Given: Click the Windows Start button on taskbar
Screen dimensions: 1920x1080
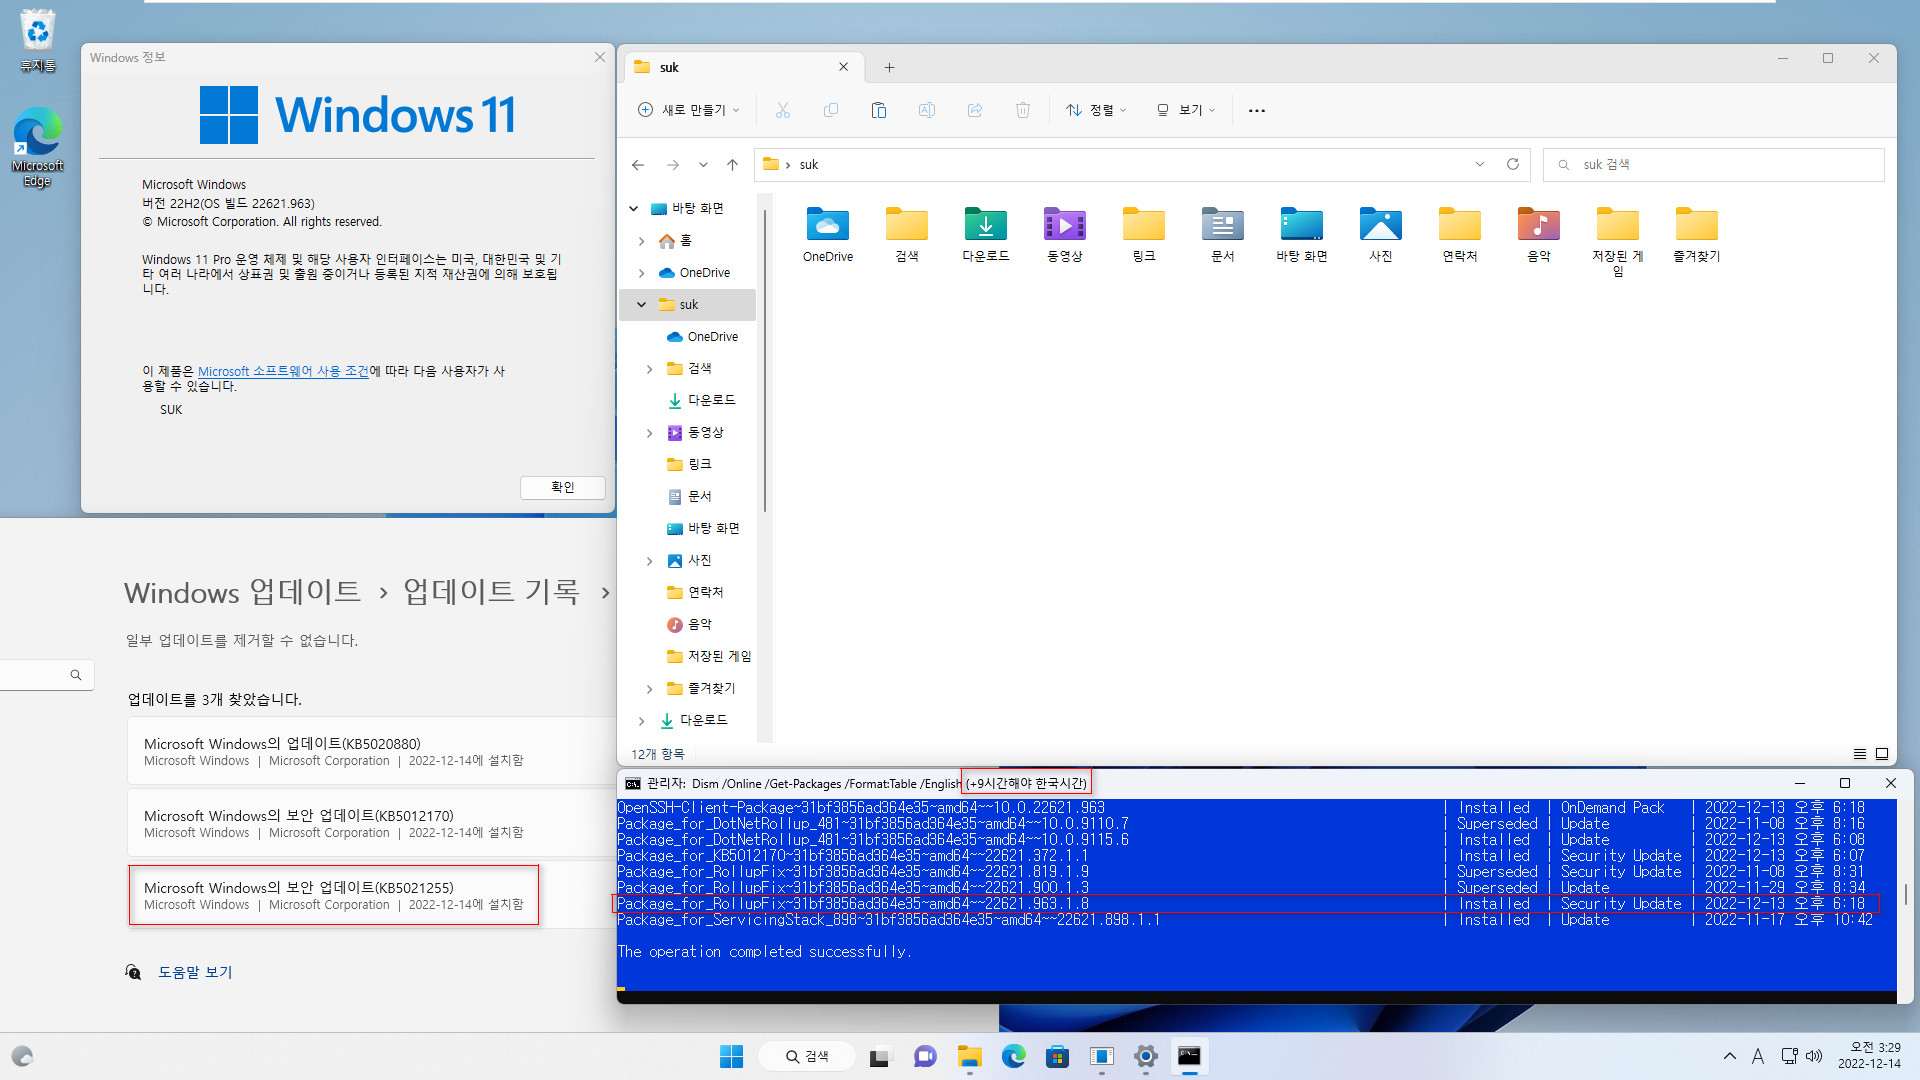Looking at the screenshot, I should 732,1056.
